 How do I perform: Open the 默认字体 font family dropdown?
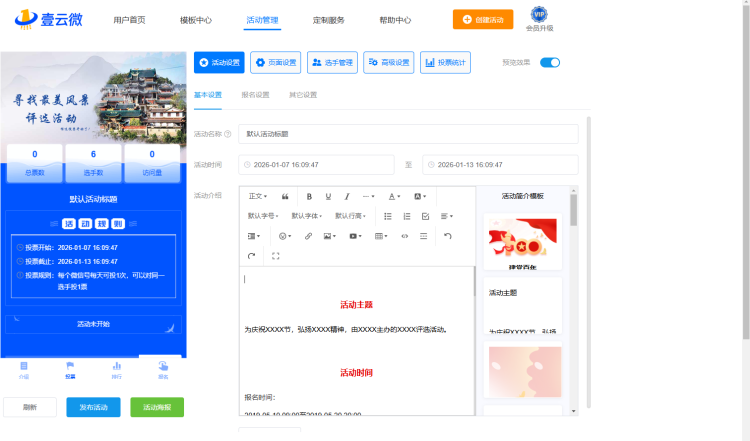[x=308, y=216]
